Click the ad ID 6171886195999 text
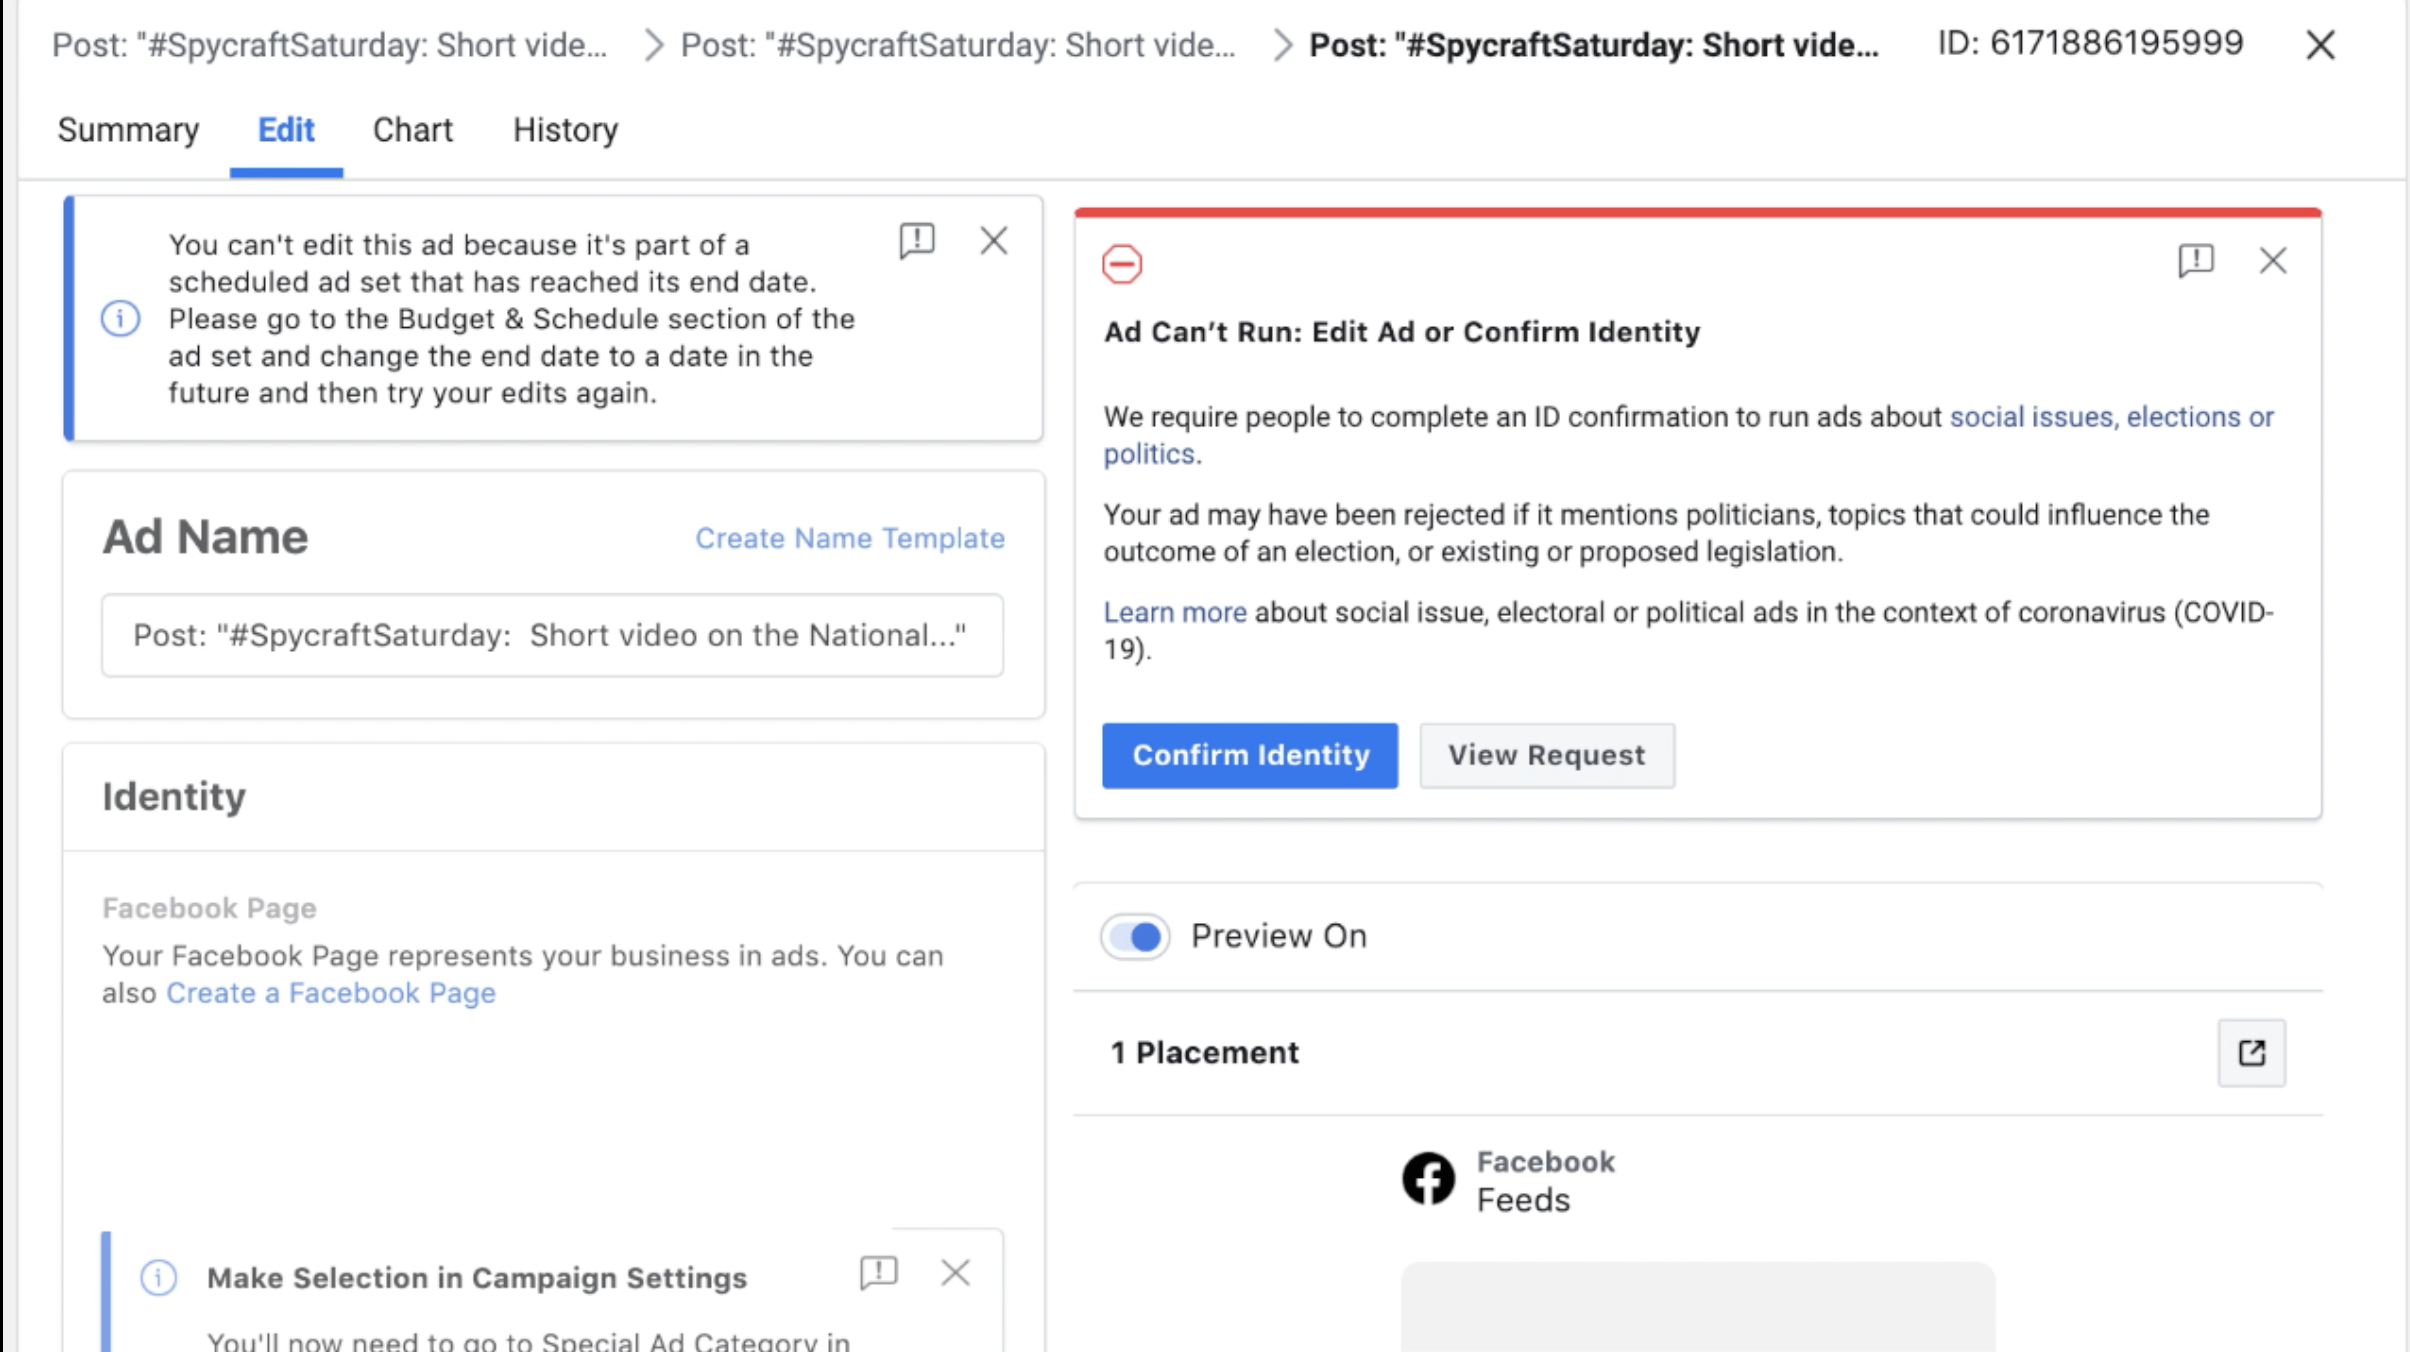The image size is (2410, 1352). [x=2090, y=44]
